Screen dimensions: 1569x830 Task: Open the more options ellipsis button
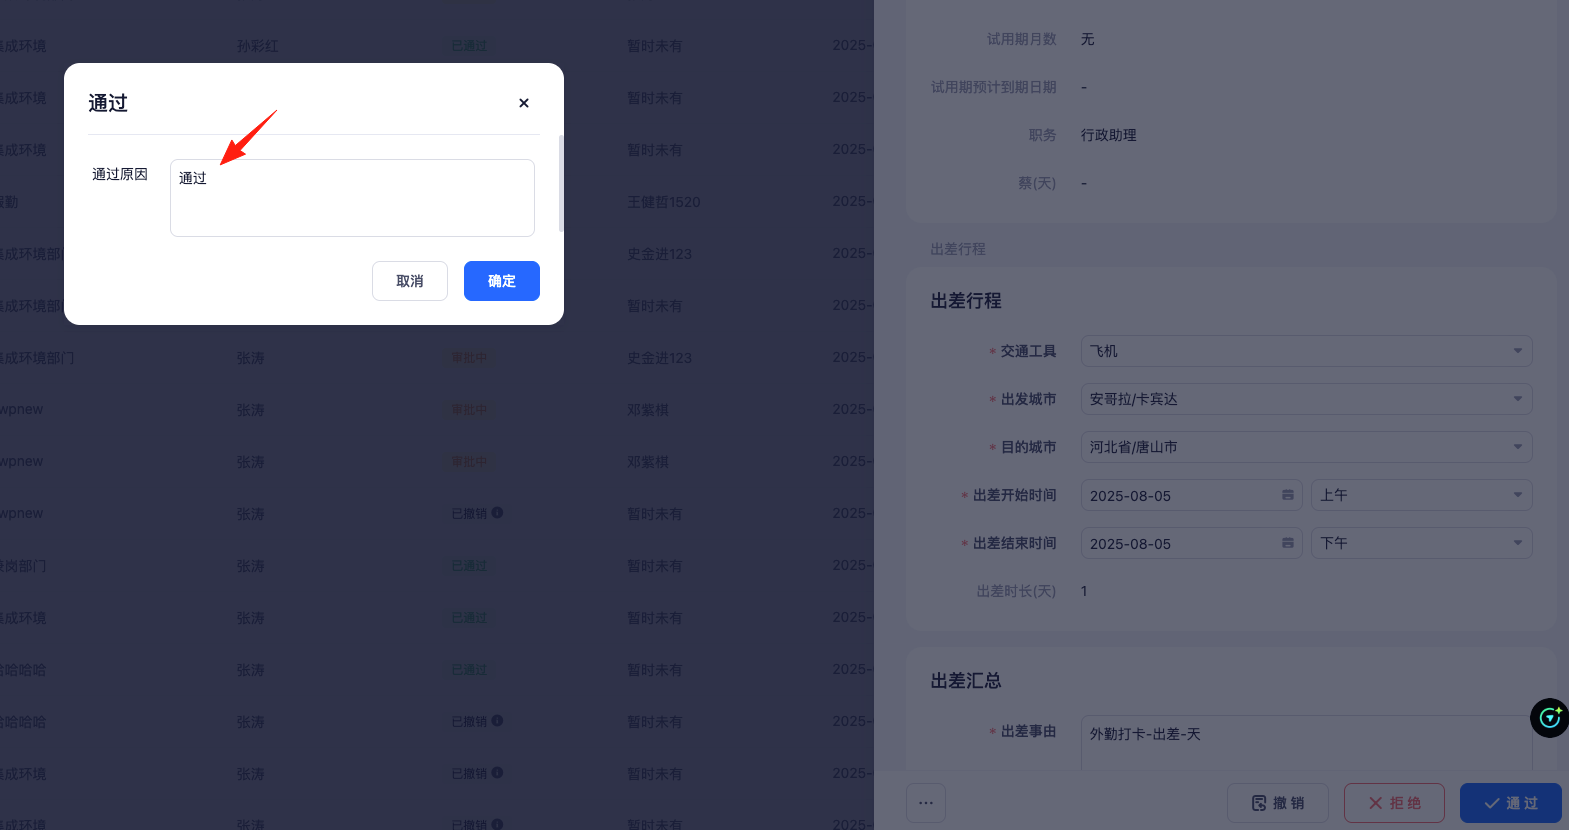pyautogui.click(x=926, y=803)
